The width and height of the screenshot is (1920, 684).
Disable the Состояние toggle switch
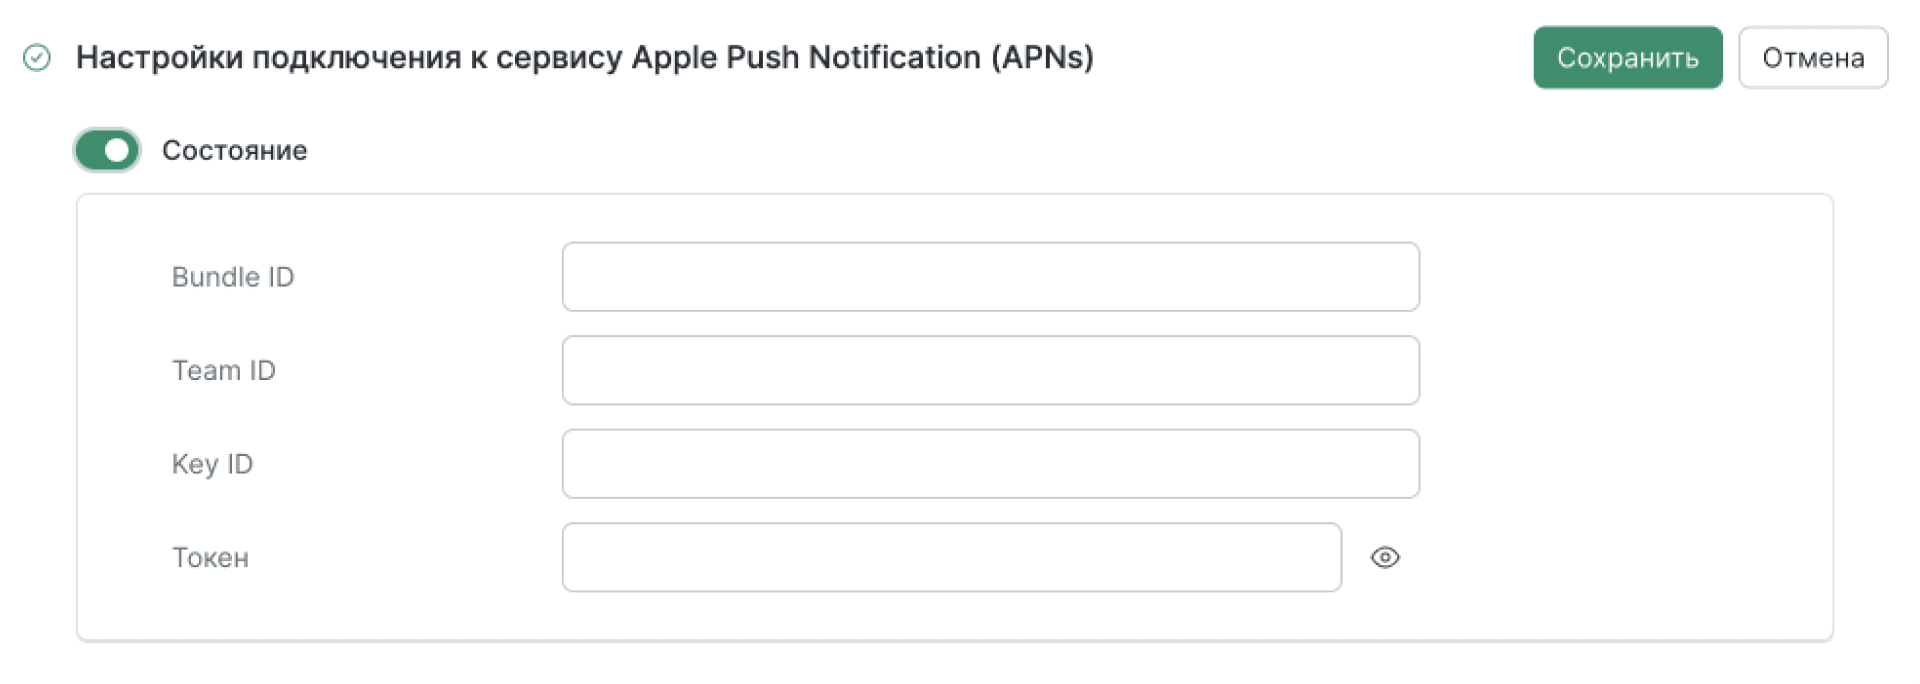click(107, 150)
